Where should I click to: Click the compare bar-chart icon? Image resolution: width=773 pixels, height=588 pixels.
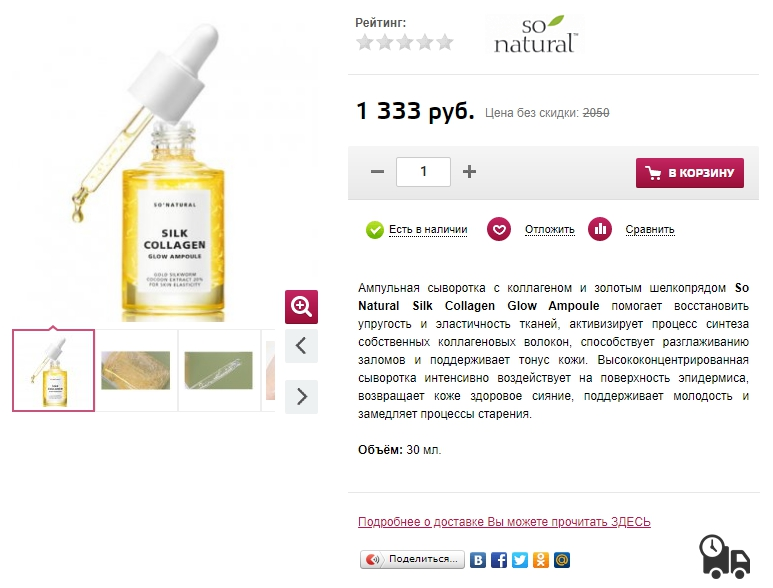pyautogui.click(x=600, y=230)
